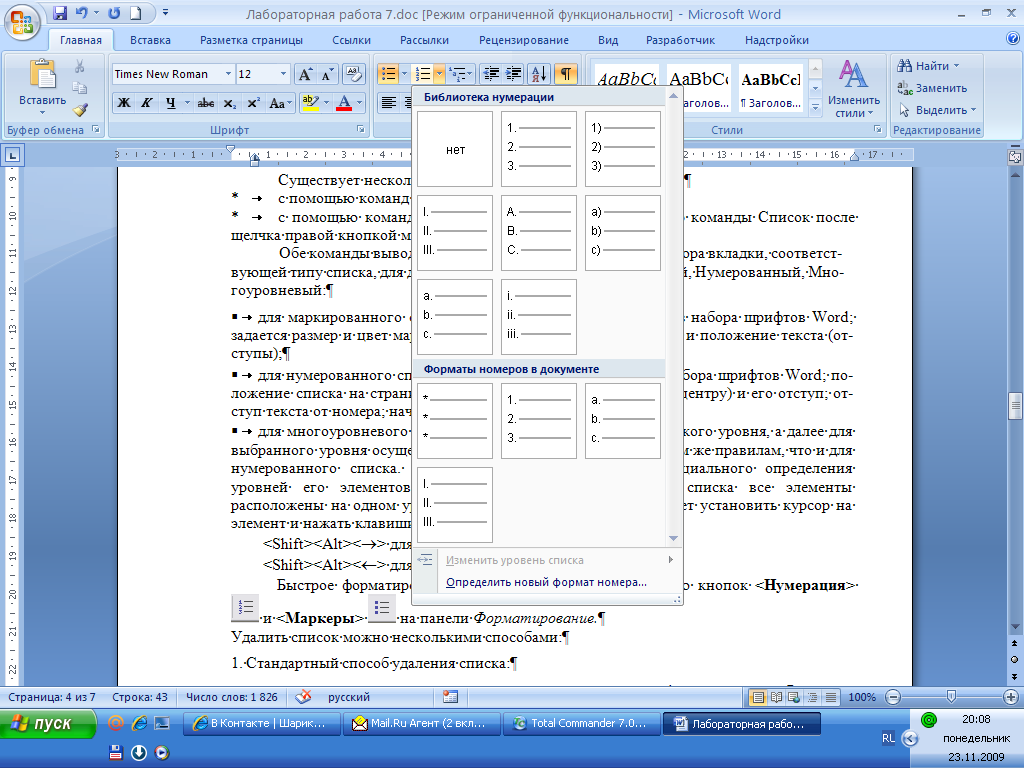This screenshot has height=768, width=1024.
Task: Apply yellow highlight color
Action: coord(311,103)
